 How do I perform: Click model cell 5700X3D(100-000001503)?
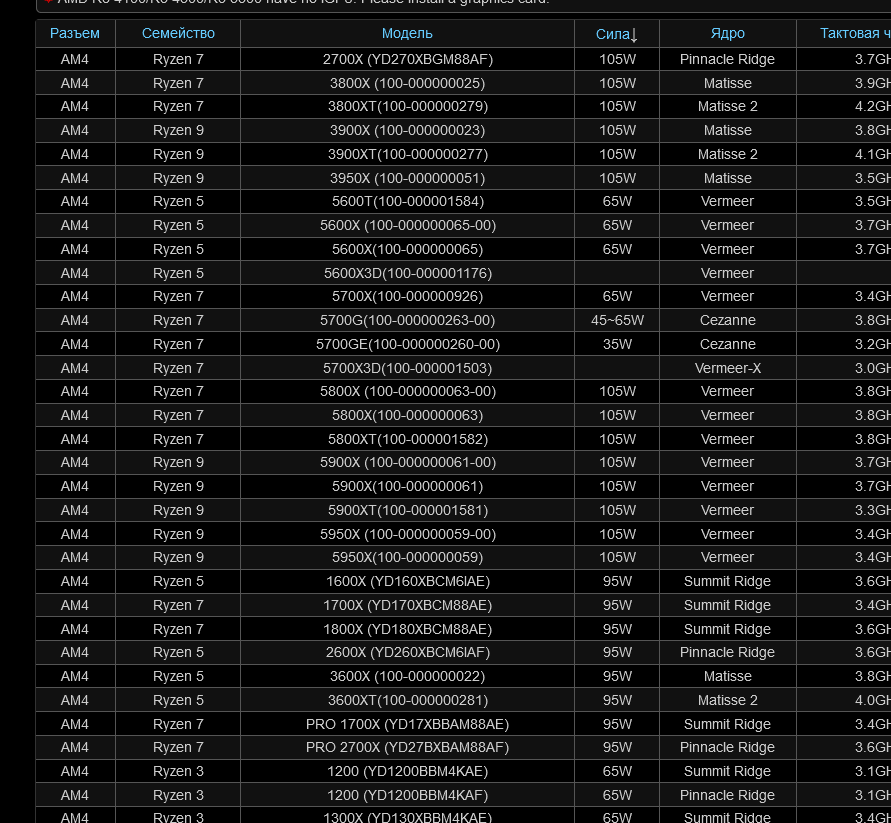point(407,368)
